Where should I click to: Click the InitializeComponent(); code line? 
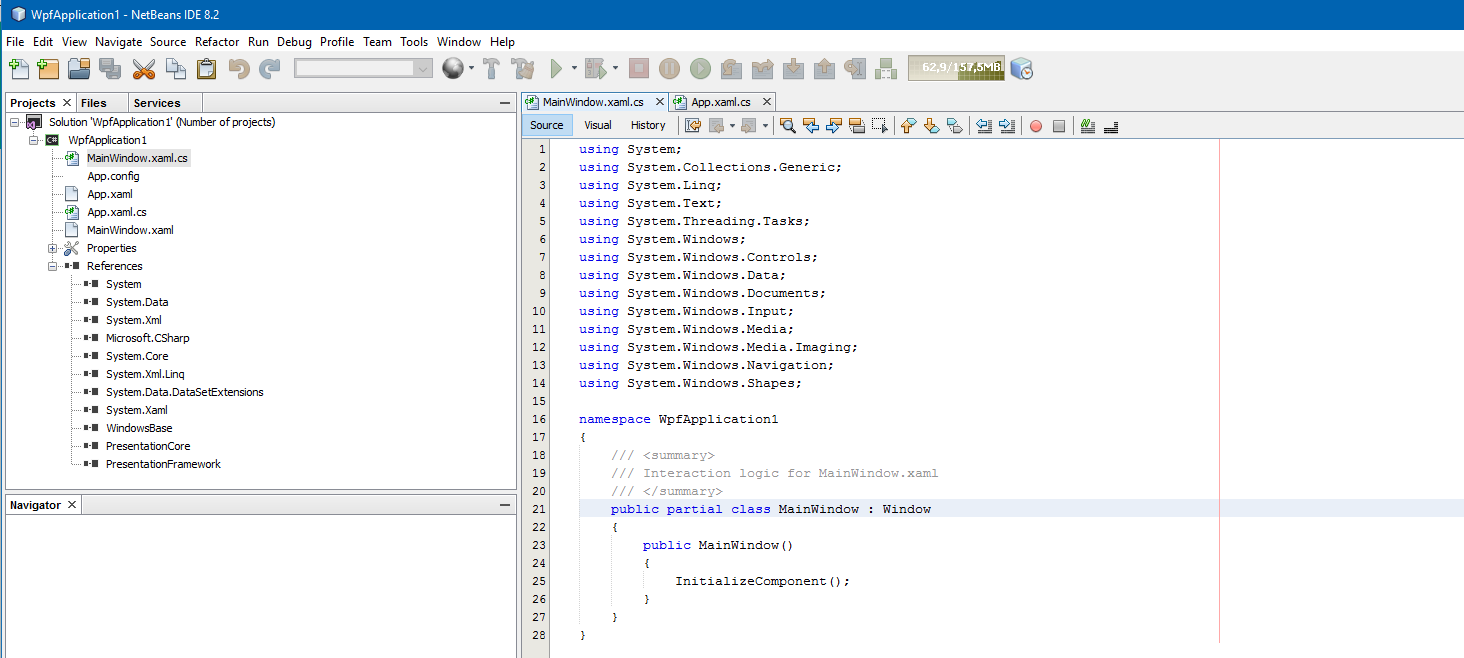[762, 581]
